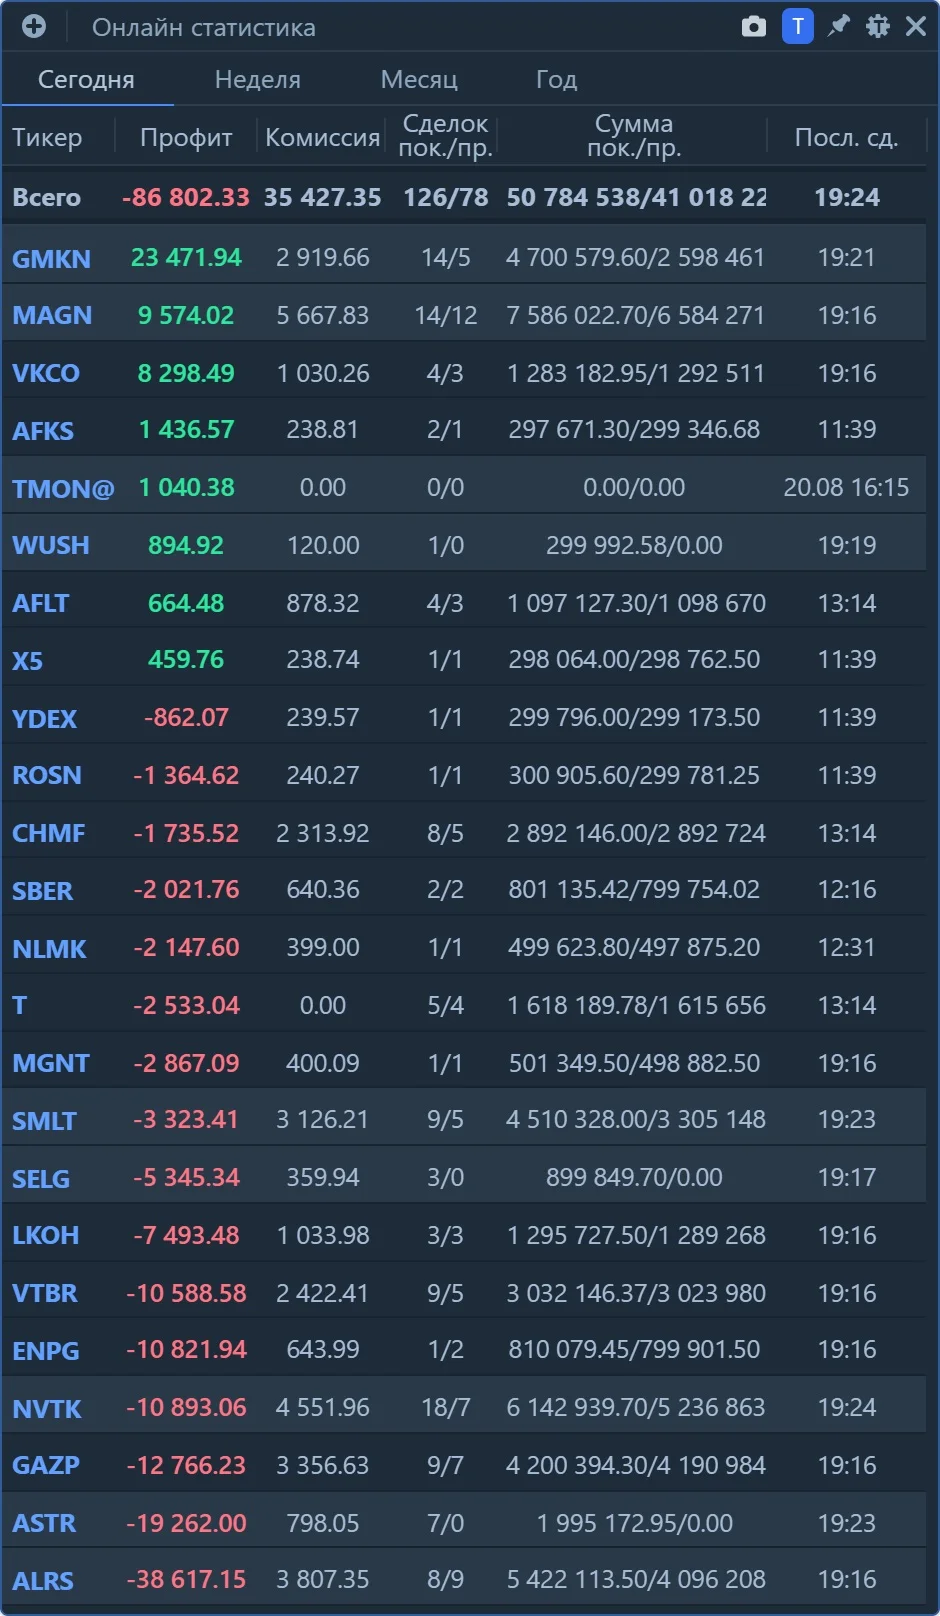The height and width of the screenshot is (1616, 940).
Task: Click SELG sum 899 849.70/0.00
Action: coord(634,1177)
